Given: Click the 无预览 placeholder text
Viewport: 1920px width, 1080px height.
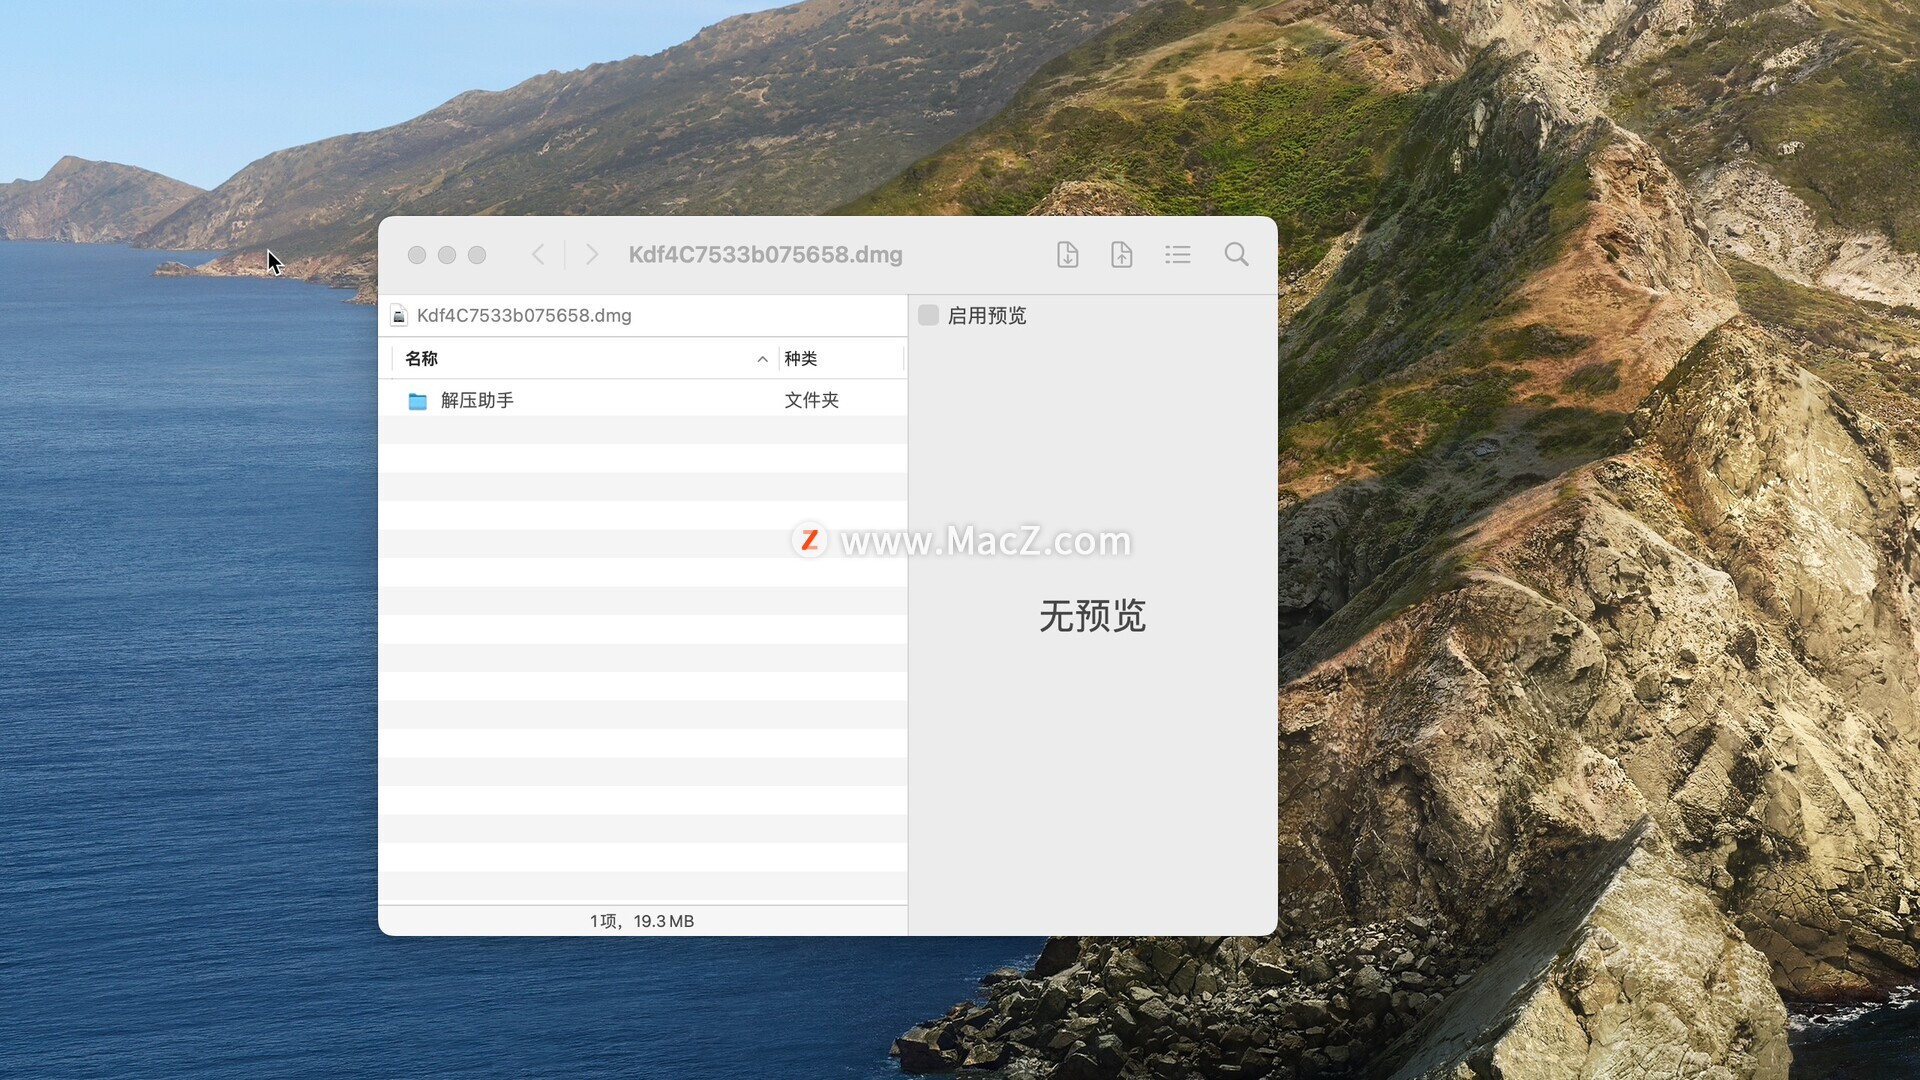Looking at the screenshot, I should pos(1092,616).
